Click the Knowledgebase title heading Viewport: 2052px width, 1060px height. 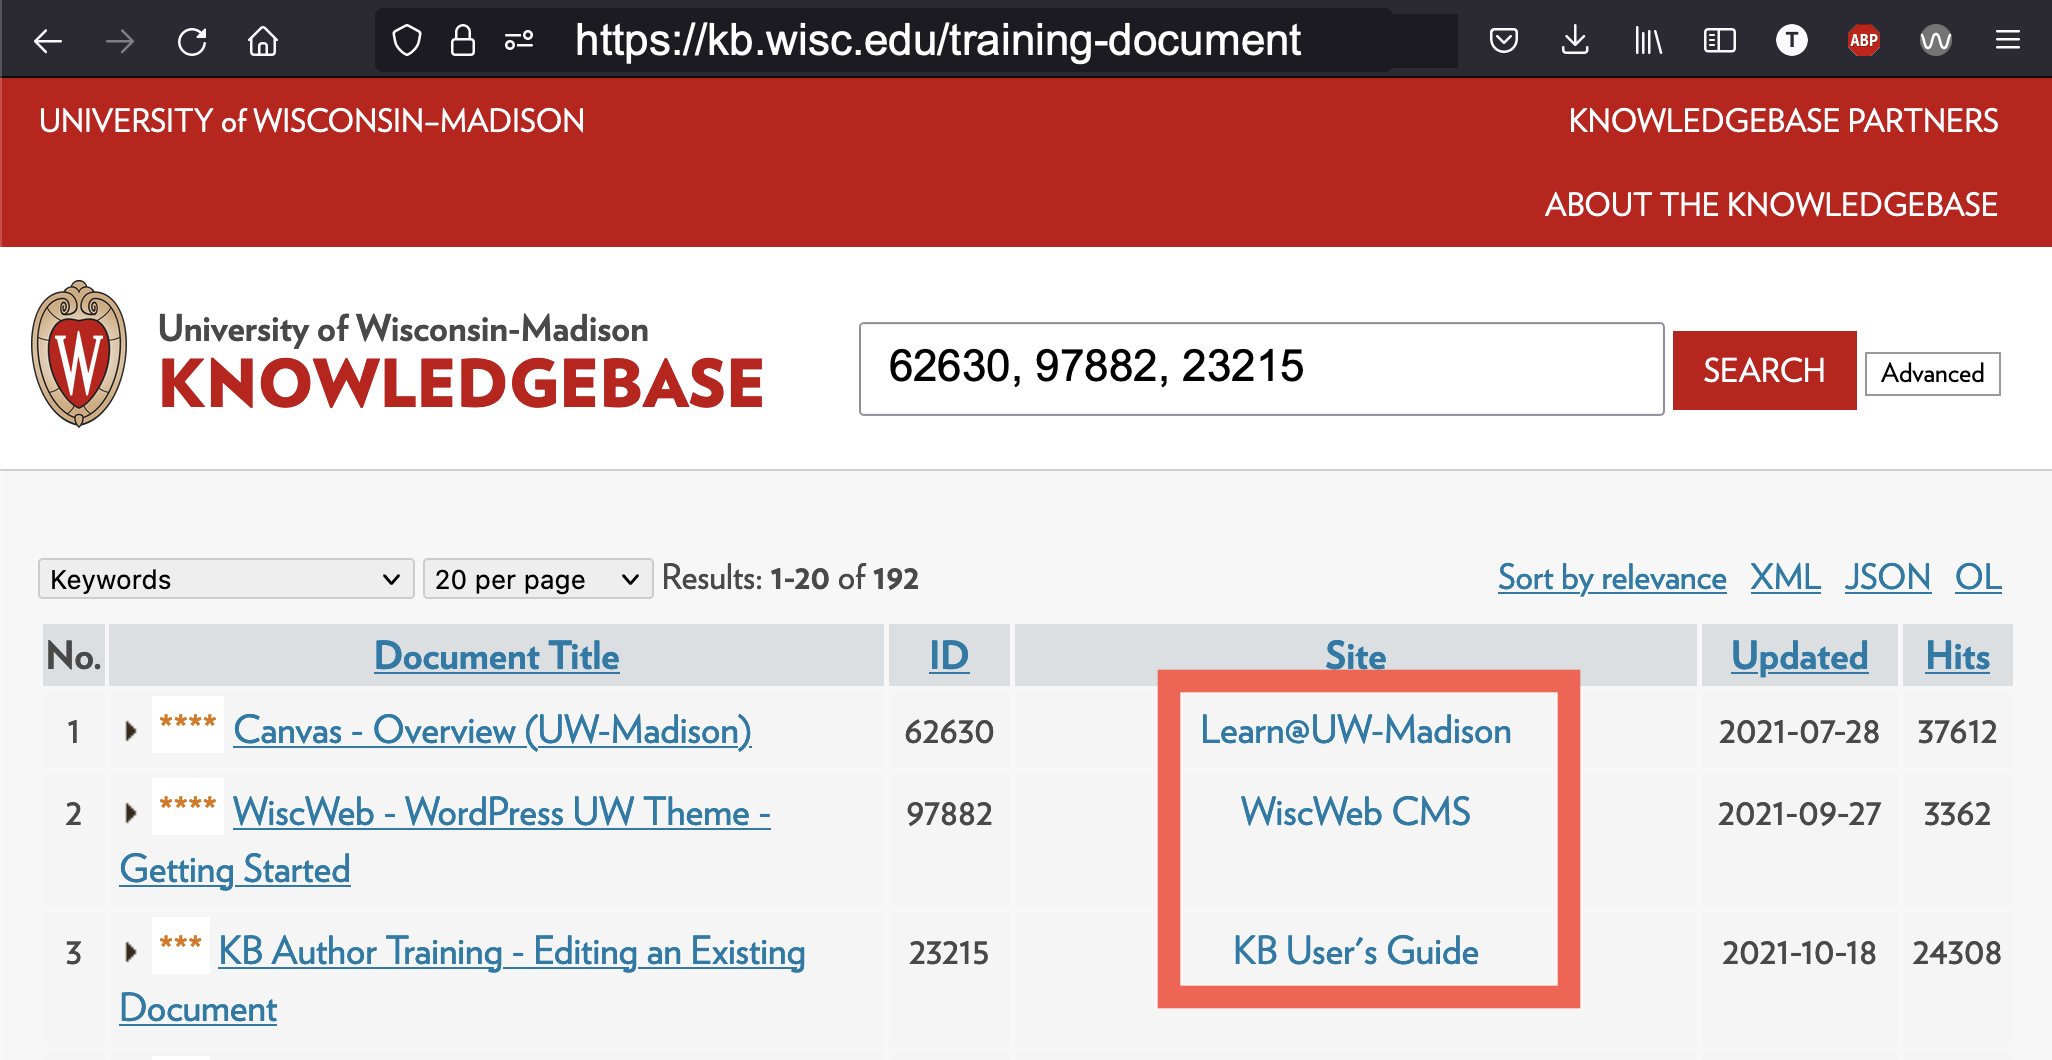[x=461, y=384]
